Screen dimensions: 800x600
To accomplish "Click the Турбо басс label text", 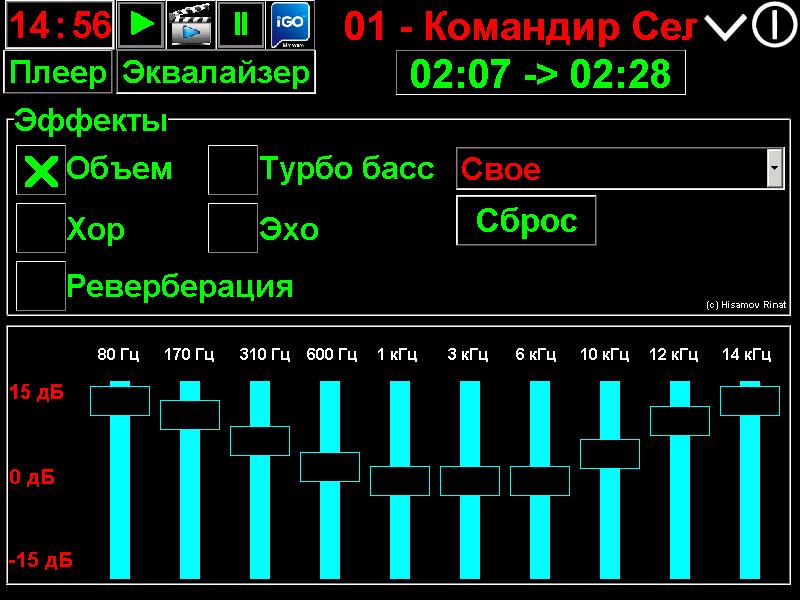I will 347,168.
